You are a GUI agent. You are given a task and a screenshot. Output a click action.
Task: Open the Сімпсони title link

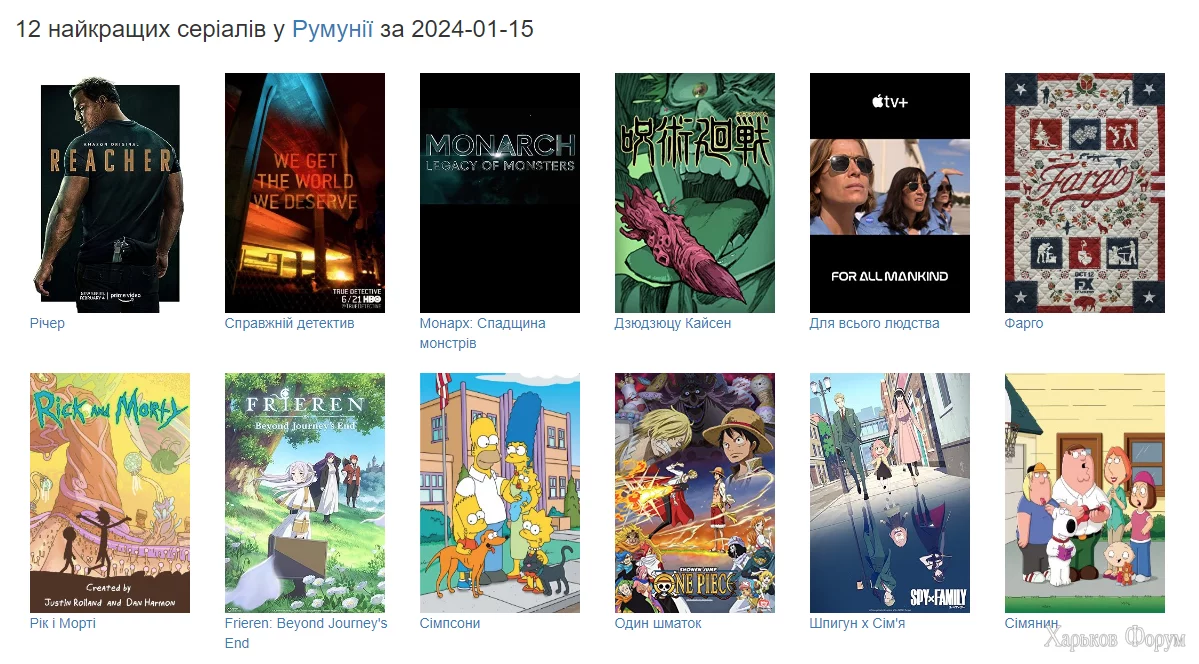point(450,623)
